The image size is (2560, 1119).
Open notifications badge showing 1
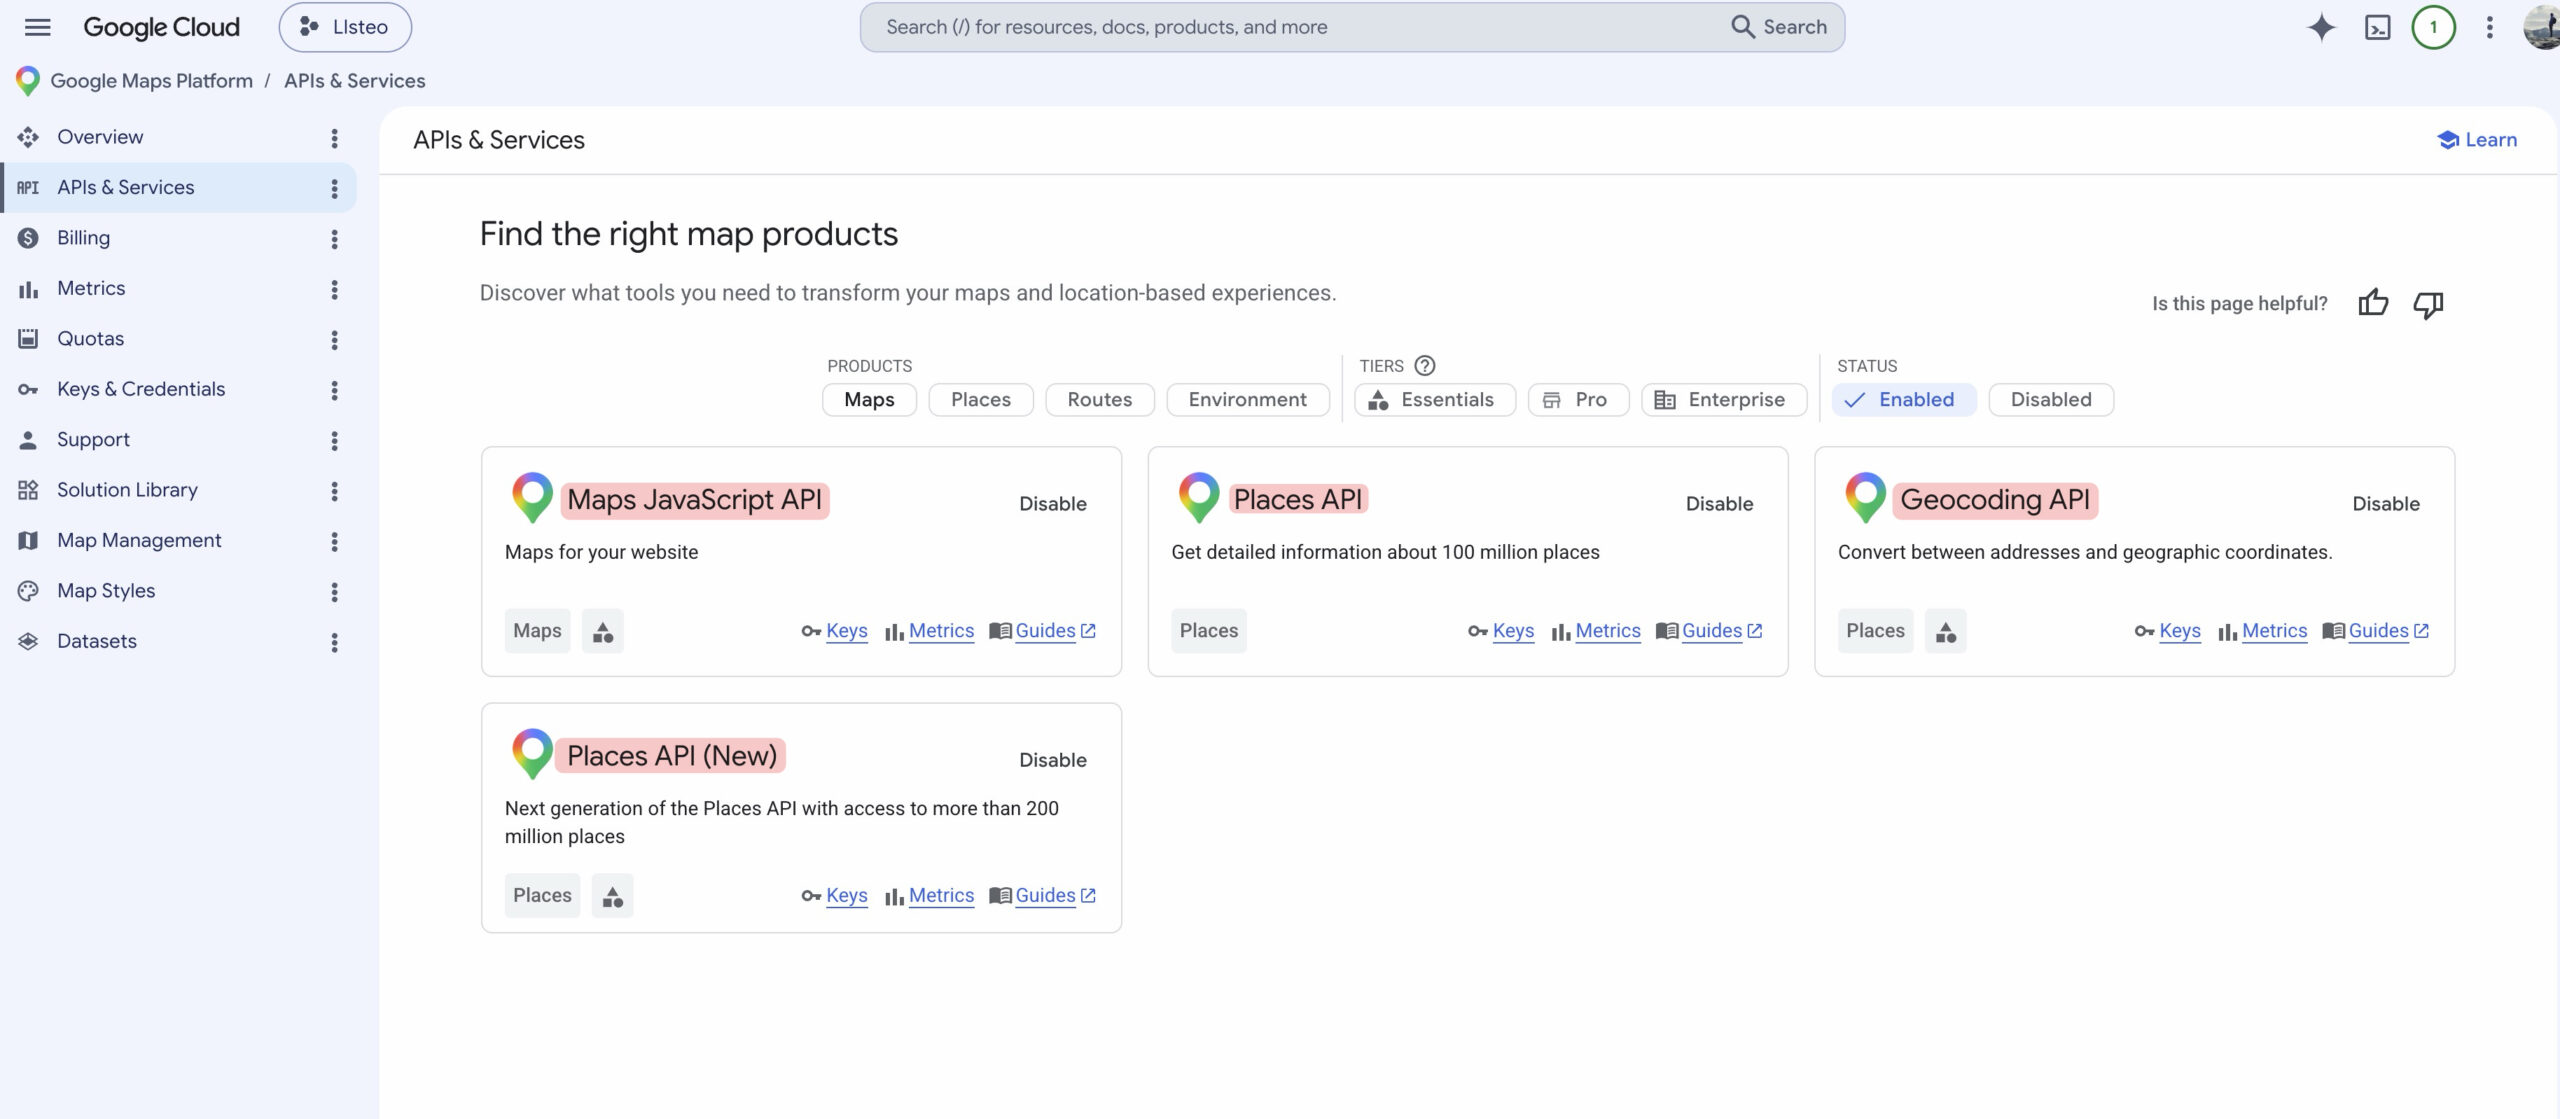[x=2433, y=27]
